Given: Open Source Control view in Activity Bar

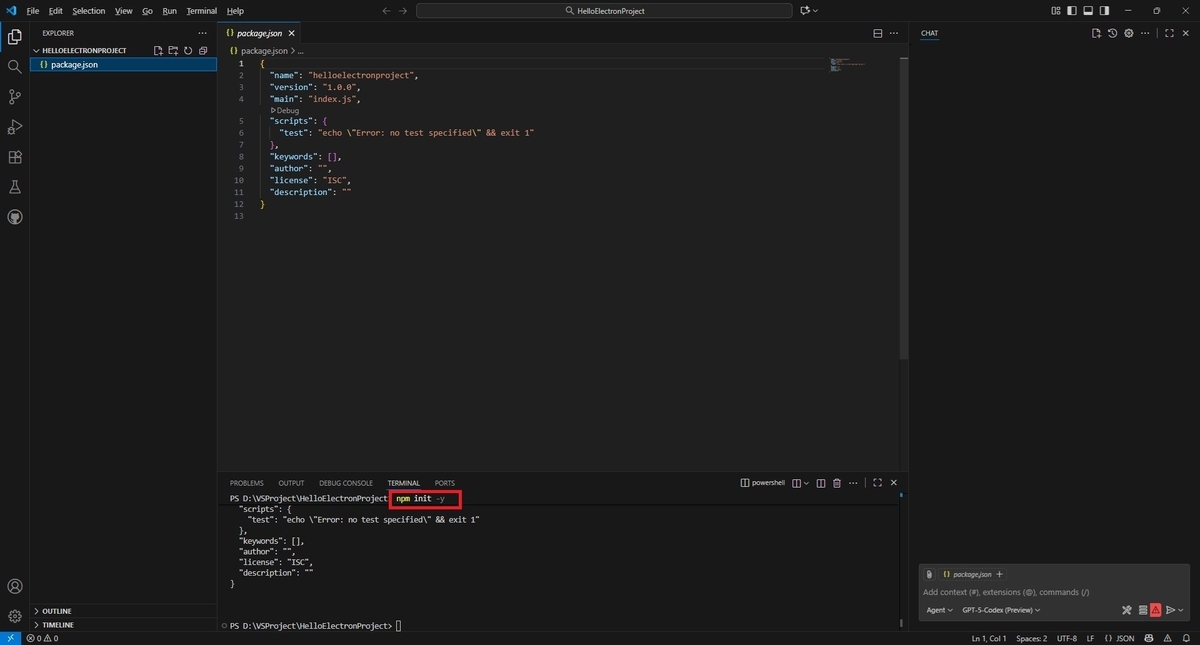Looking at the screenshot, I should 14,96.
